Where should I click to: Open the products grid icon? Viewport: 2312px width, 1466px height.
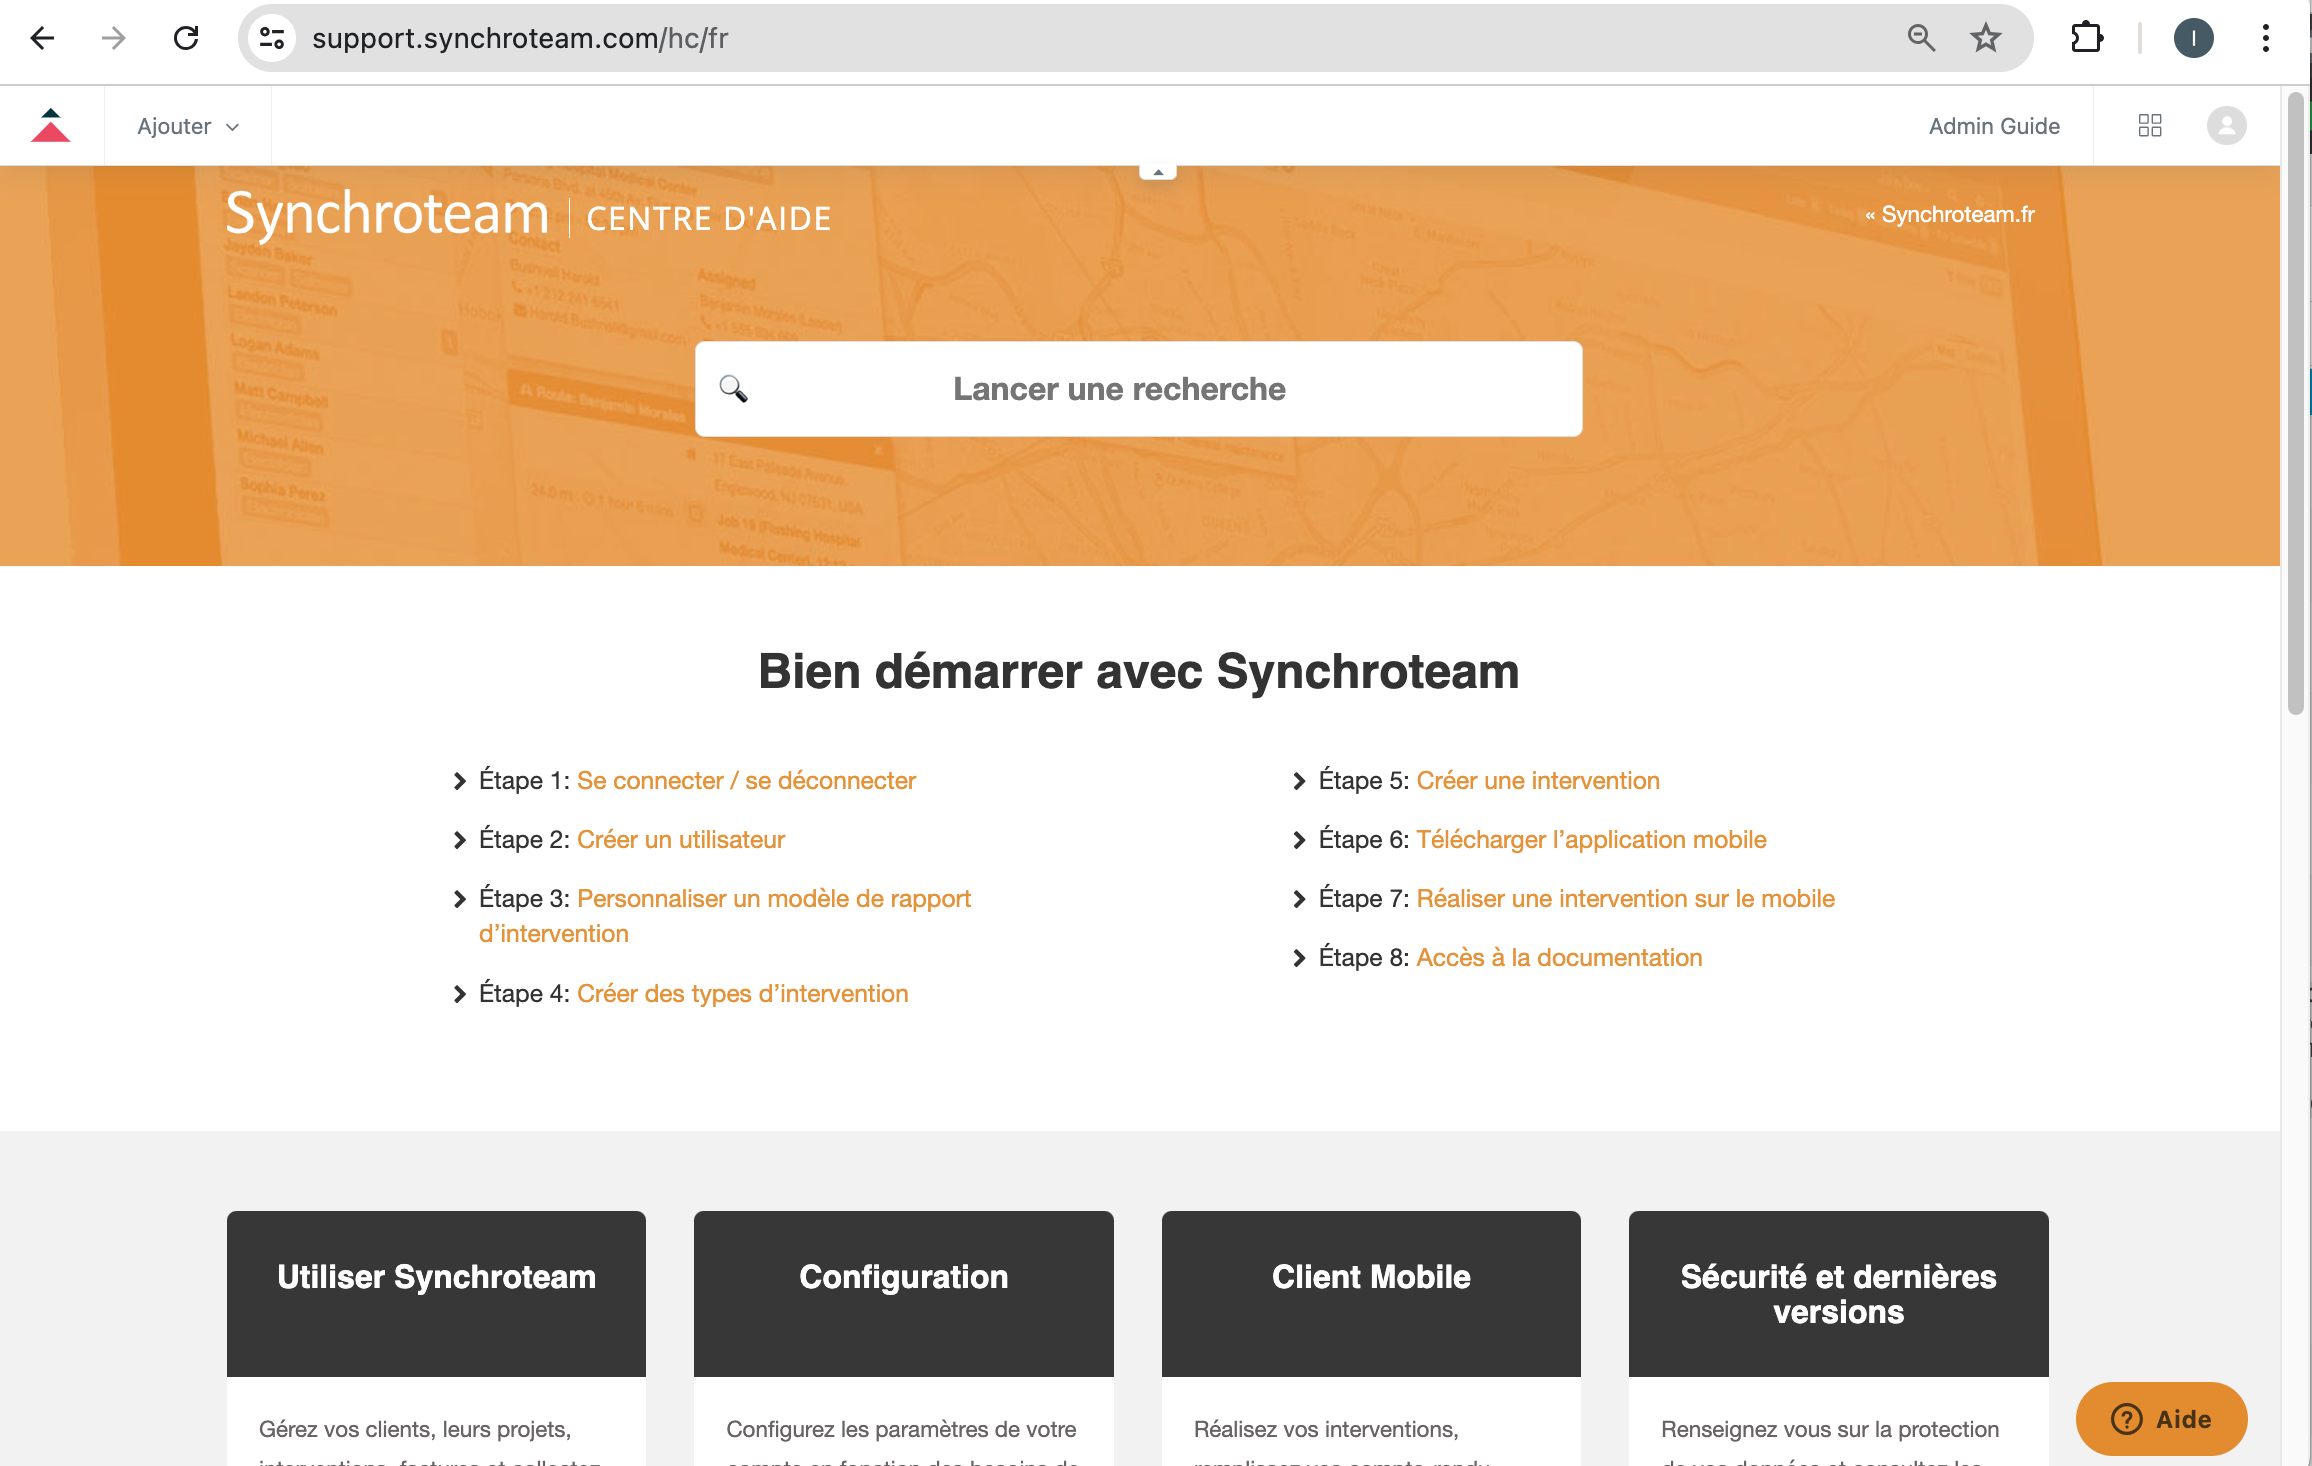click(2150, 126)
